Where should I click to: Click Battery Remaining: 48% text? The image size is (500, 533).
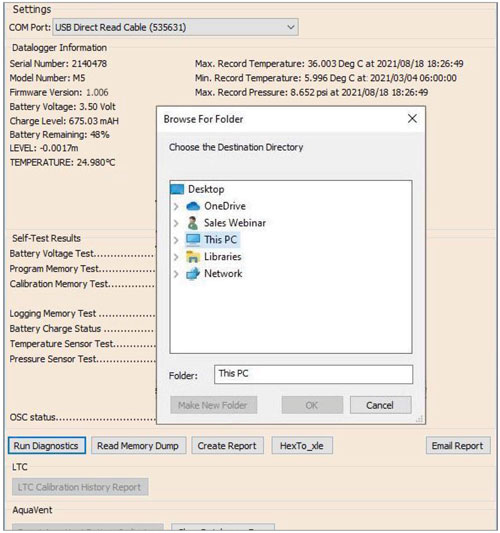point(59,135)
